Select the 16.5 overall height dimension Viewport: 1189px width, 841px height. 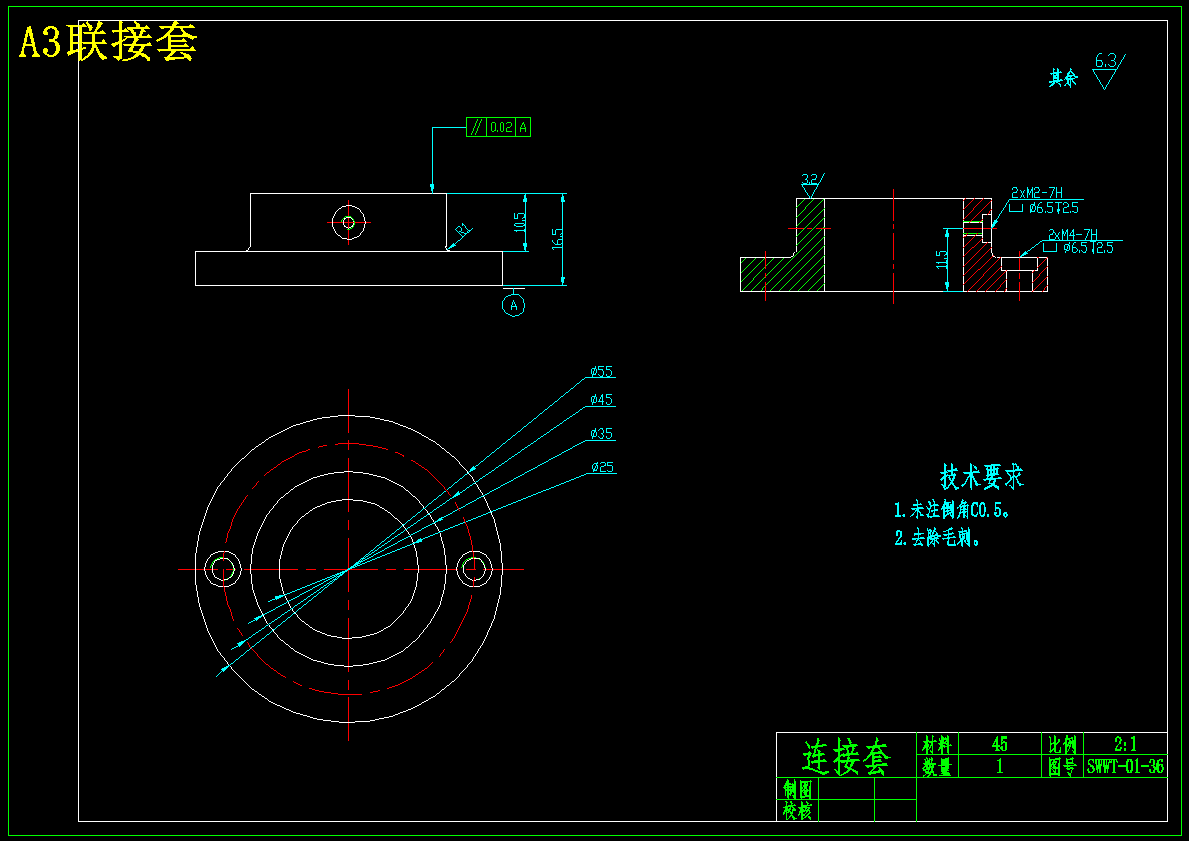(557, 239)
